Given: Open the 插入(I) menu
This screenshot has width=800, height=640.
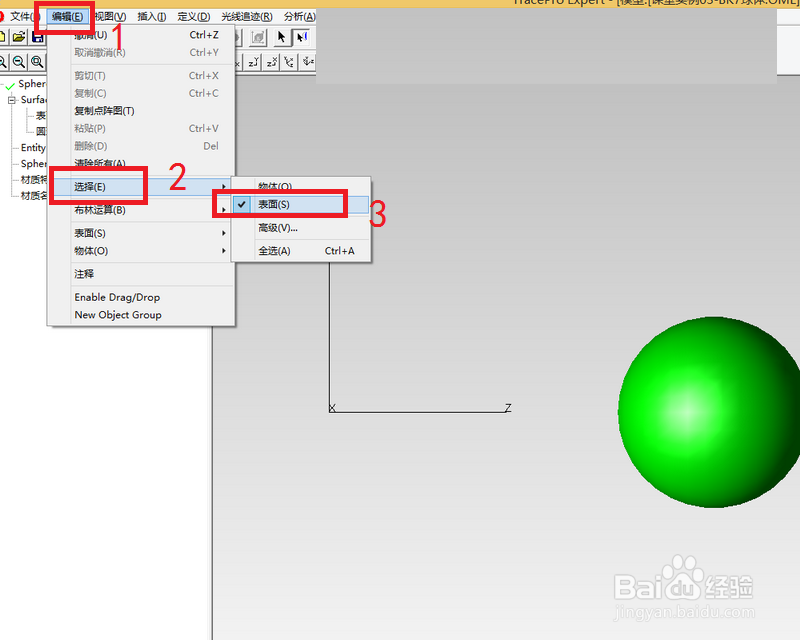Looking at the screenshot, I should point(152,16).
